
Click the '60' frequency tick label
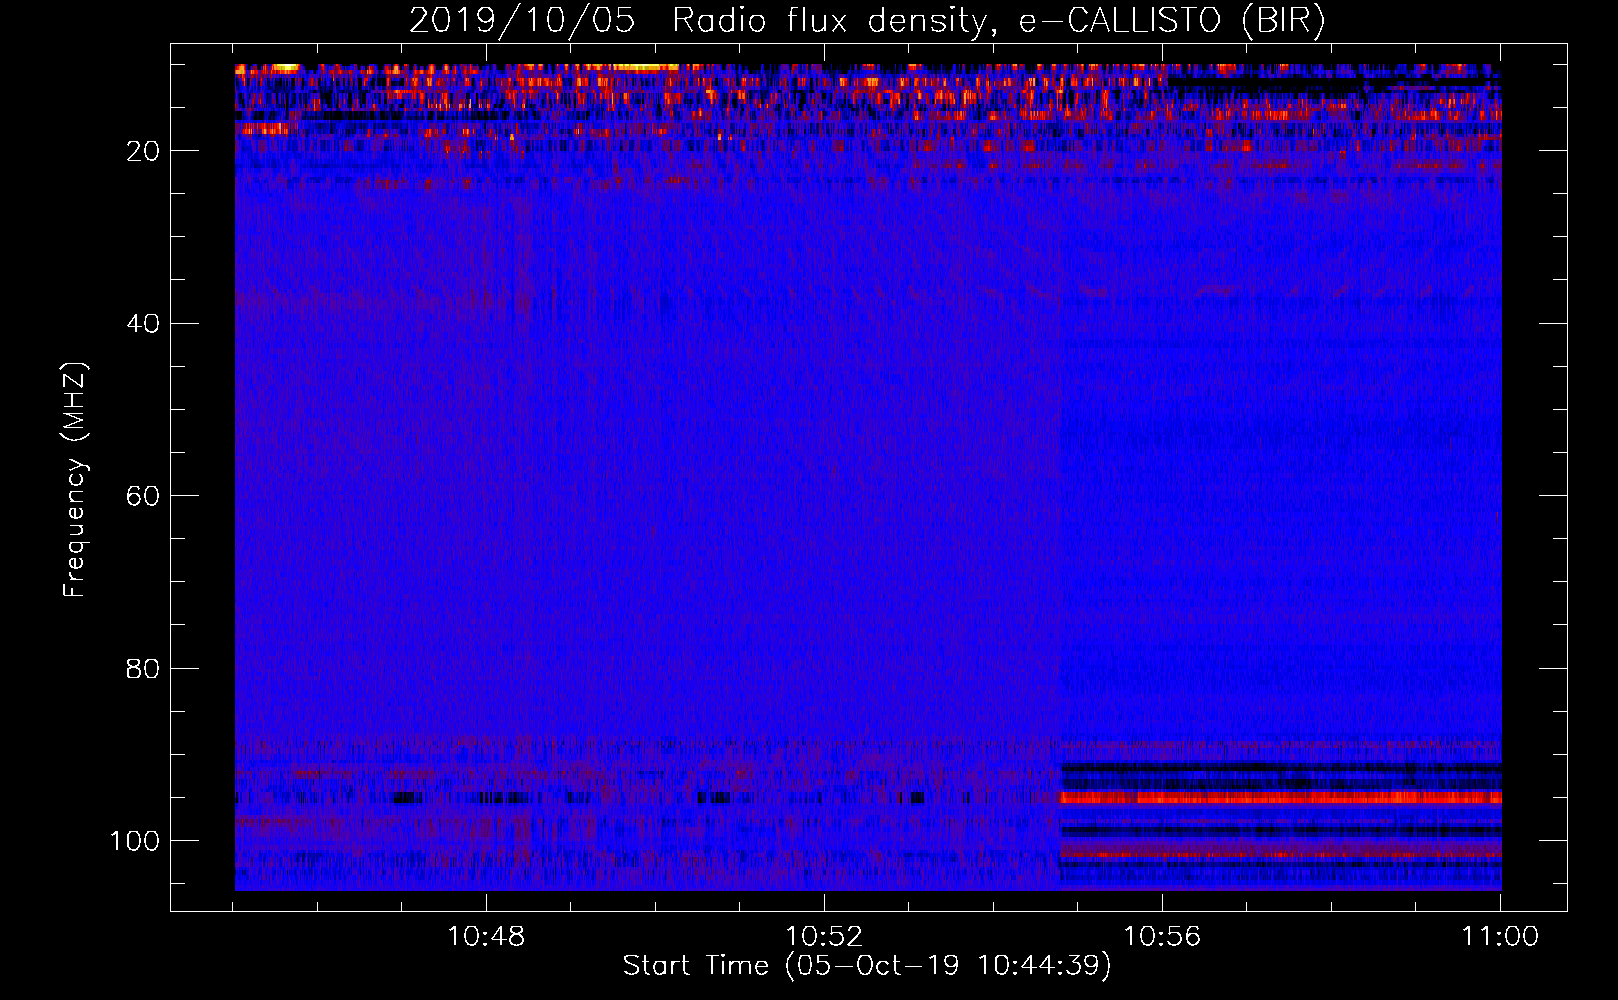point(143,496)
